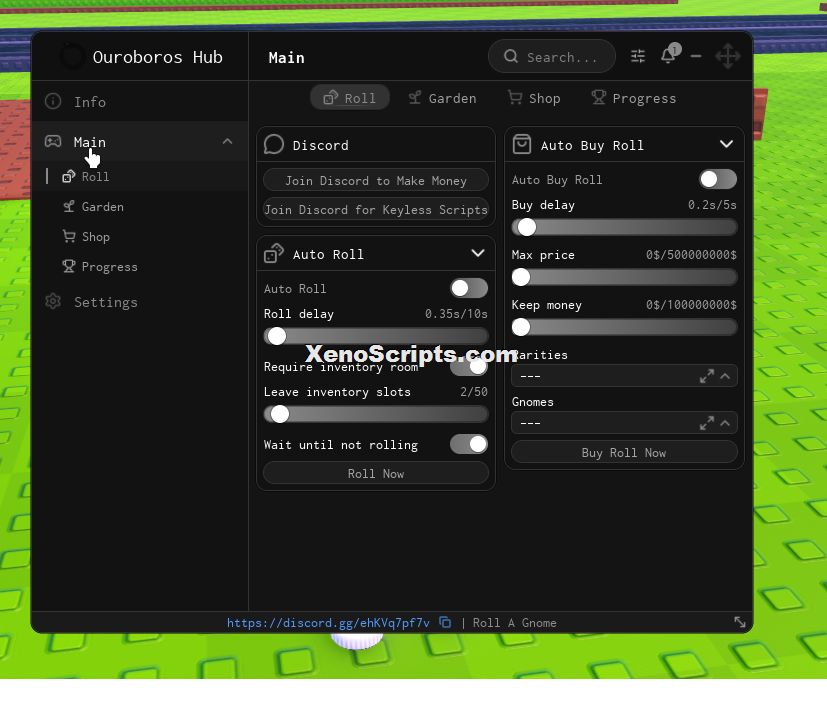Open Info in the sidebar

(x=140, y=101)
